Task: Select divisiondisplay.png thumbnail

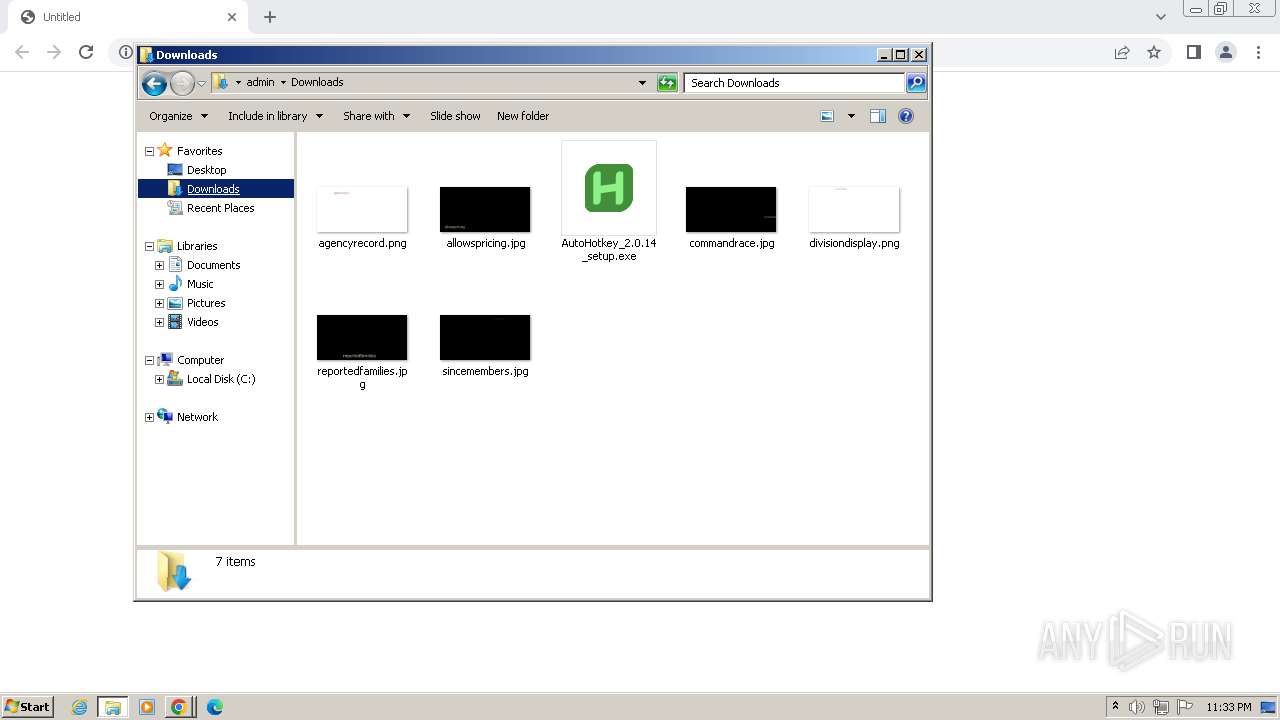Action: pyautogui.click(x=854, y=210)
